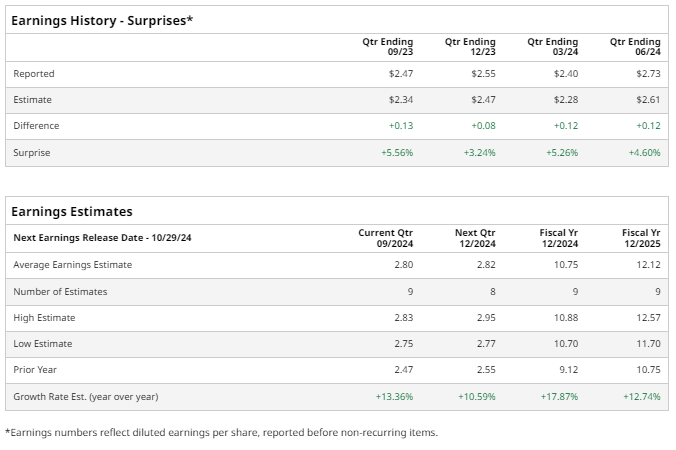
Task: Select the Current Qtr 09/2024 column header
Action: point(386,238)
